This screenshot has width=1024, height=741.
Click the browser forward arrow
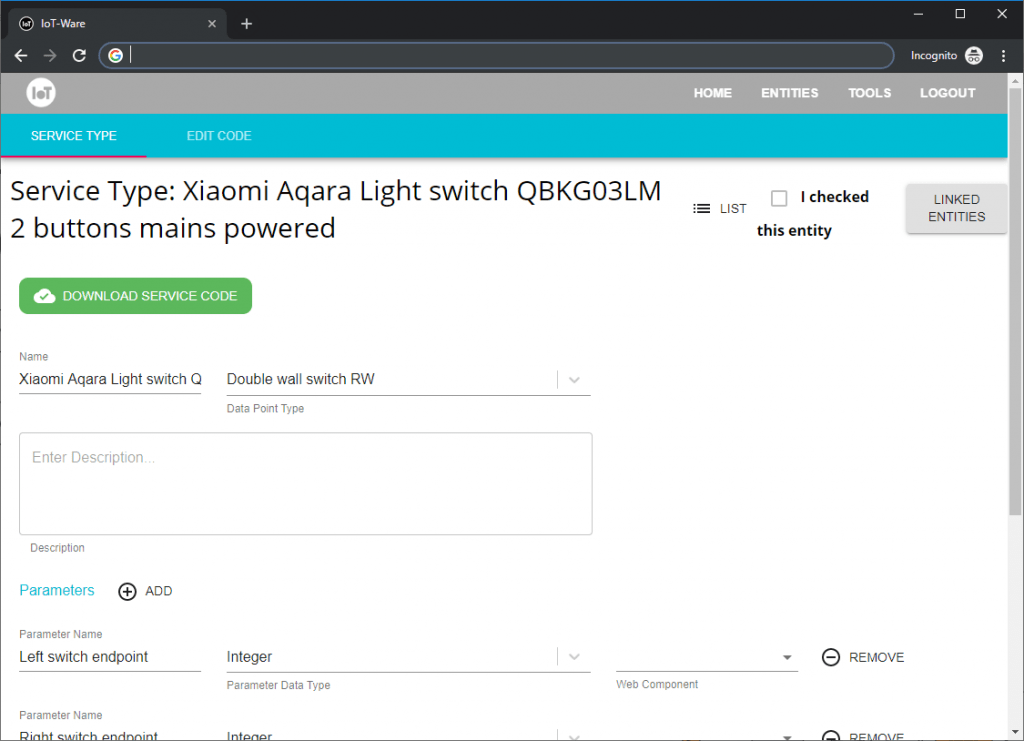[x=50, y=55]
